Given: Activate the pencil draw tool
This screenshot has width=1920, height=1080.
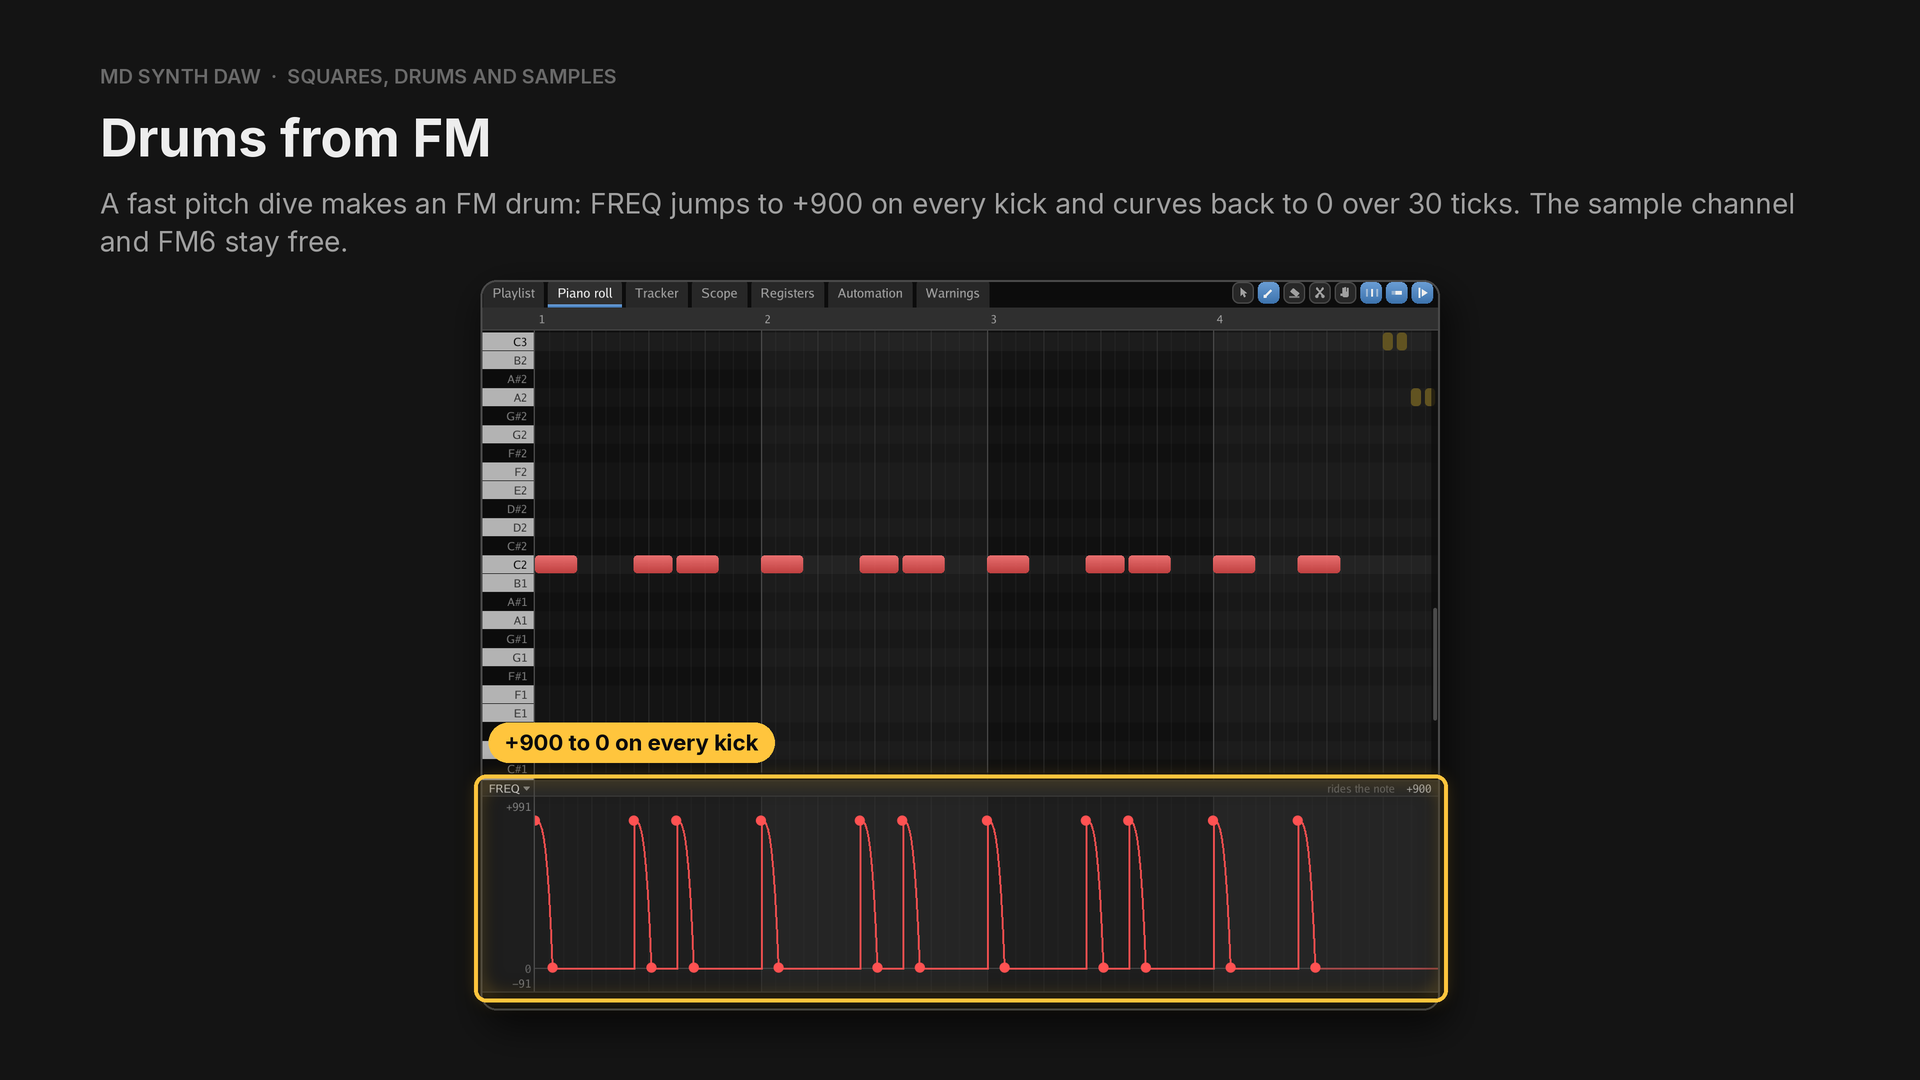Looking at the screenshot, I should 1268,293.
